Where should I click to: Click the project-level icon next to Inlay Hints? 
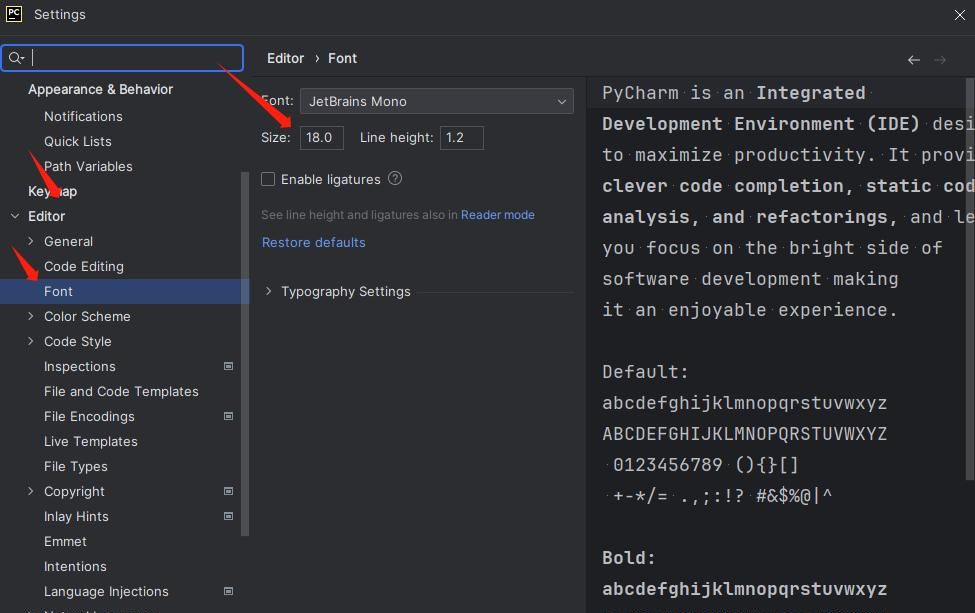(228, 517)
